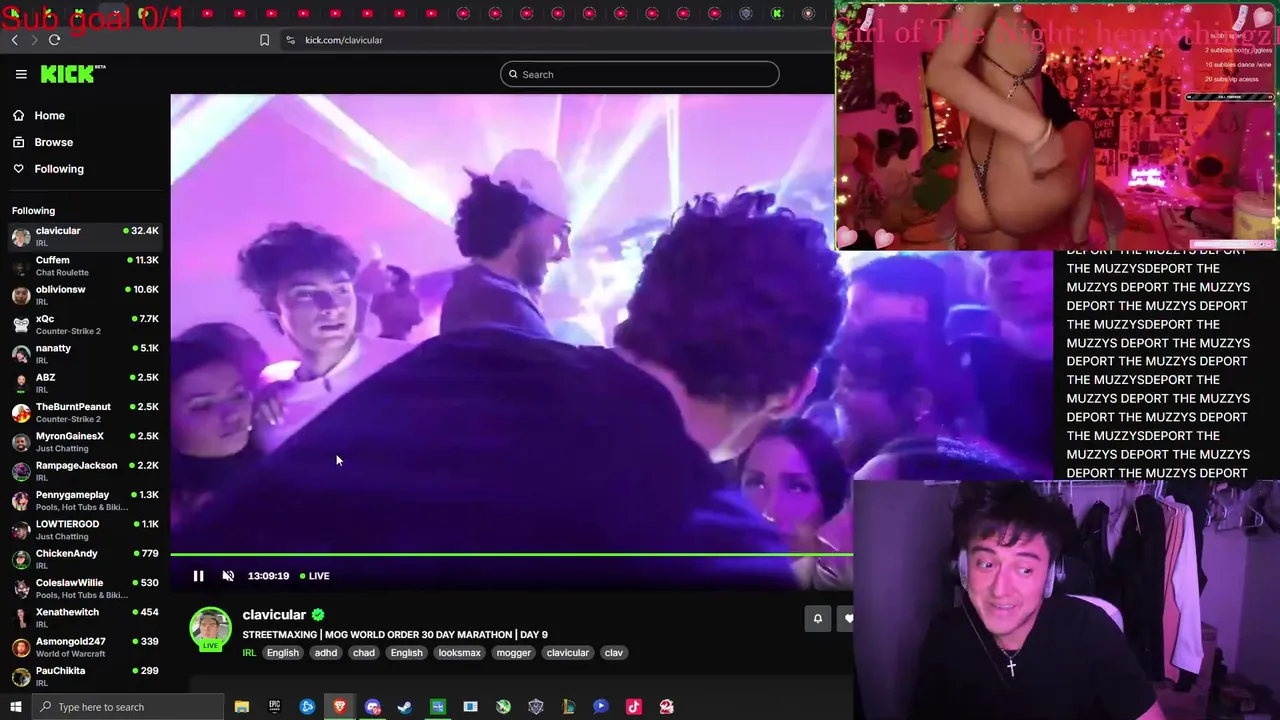Open xQc's channel in sidebar
The image size is (1280, 720).
(x=85, y=324)
